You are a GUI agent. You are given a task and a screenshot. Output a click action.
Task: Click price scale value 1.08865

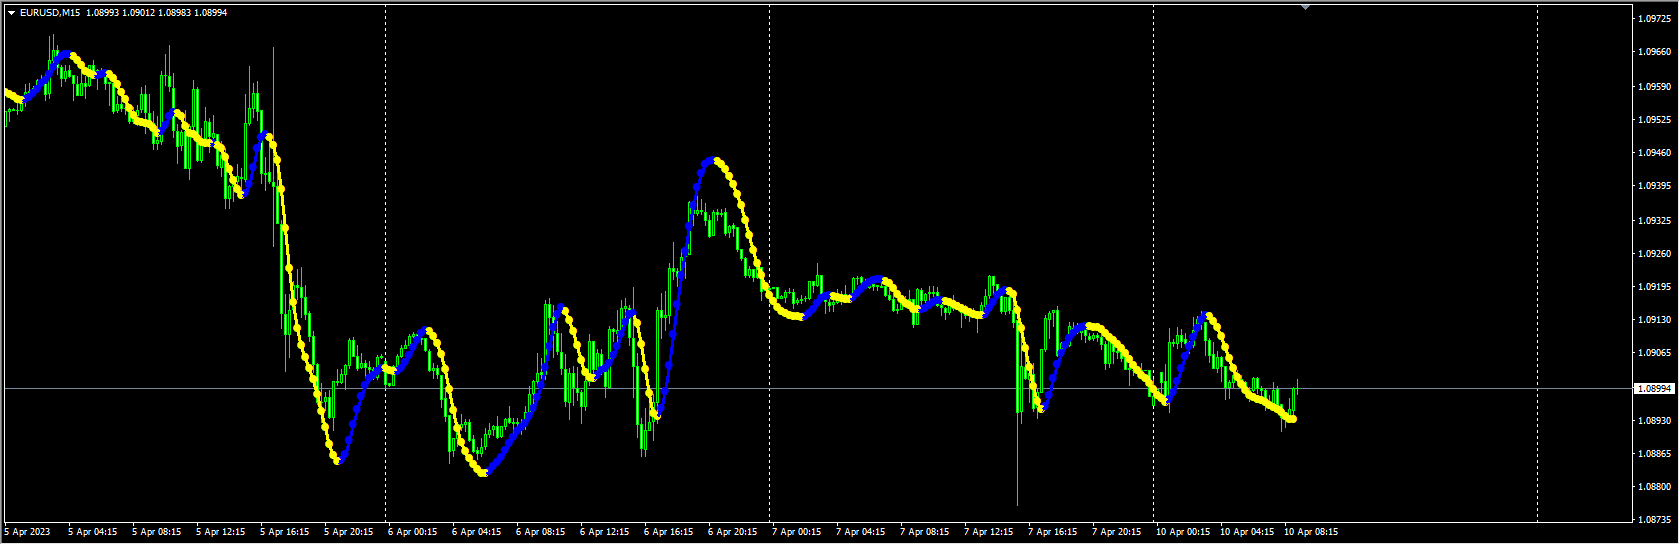[x=1655, y=454]
